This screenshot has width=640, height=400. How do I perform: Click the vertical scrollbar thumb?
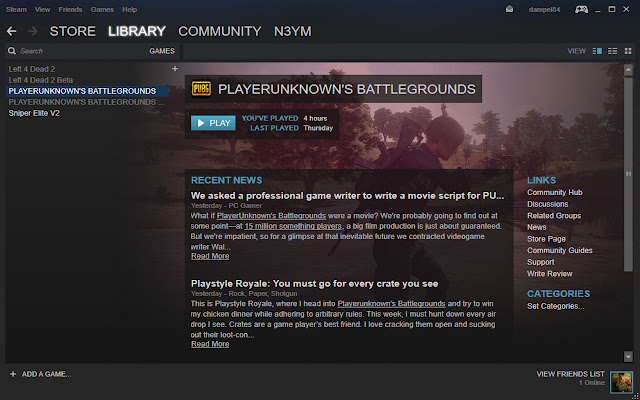pyautogui.click(x=628, y=174)
